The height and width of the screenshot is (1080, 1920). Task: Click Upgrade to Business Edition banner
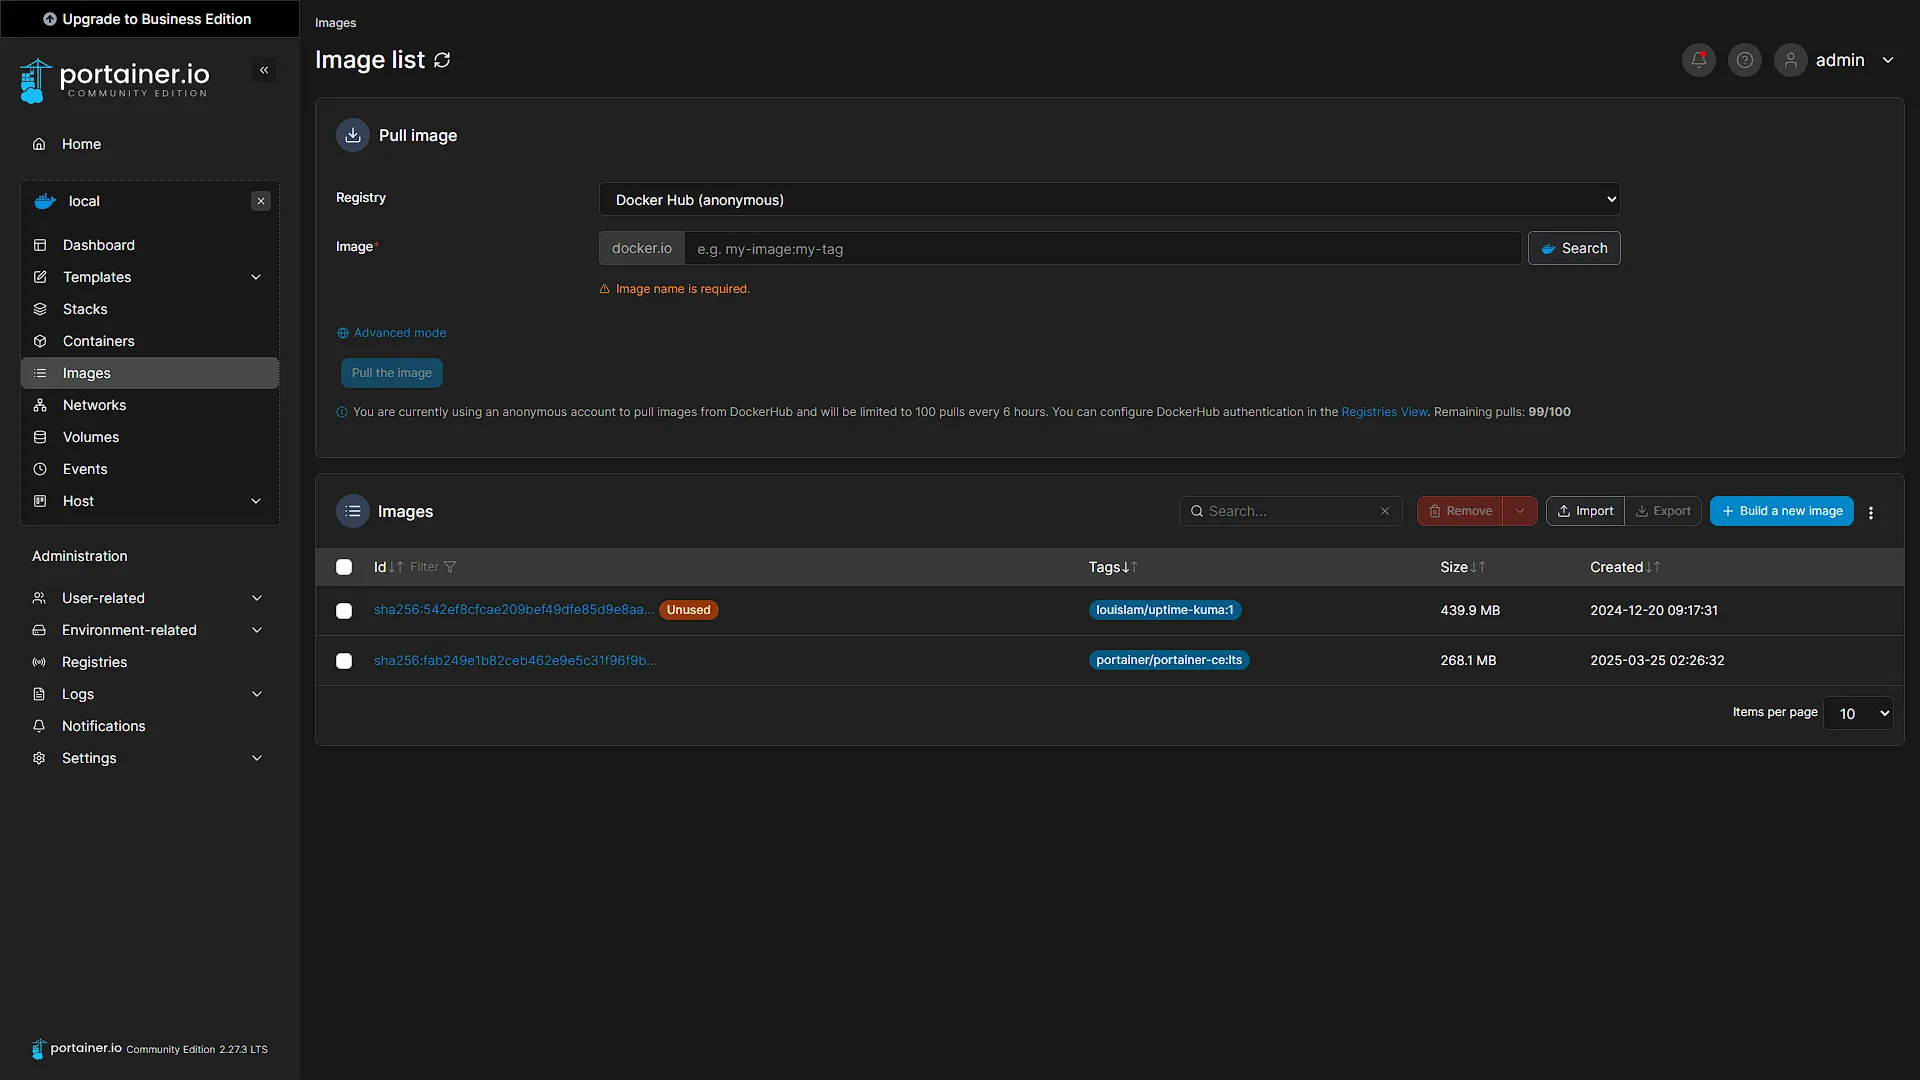click(148, 19)
